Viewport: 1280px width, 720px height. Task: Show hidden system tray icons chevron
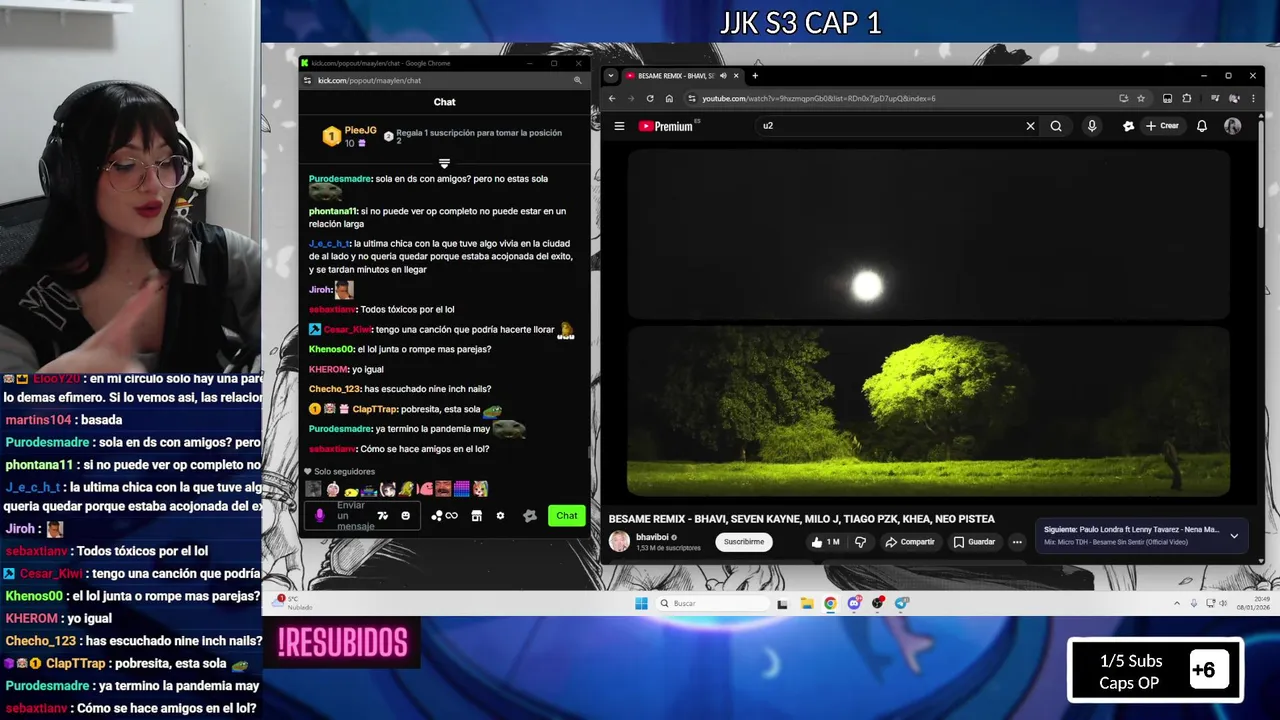(1177, 603)
